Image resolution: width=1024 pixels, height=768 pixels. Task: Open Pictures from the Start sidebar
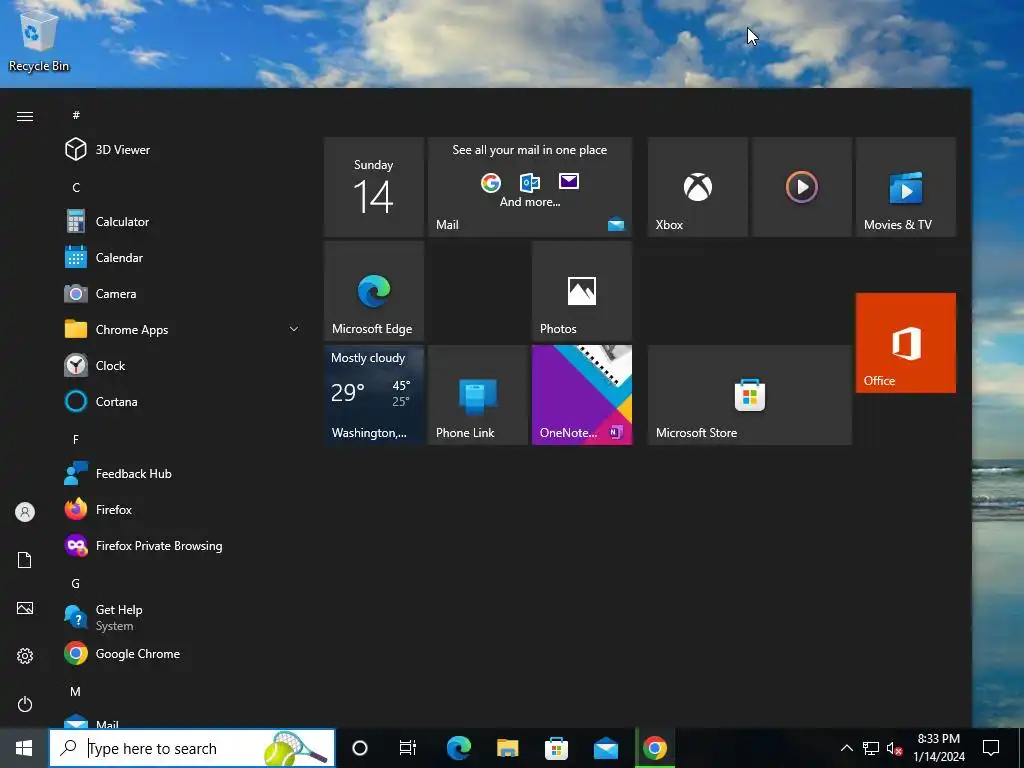tap(25, 608)
